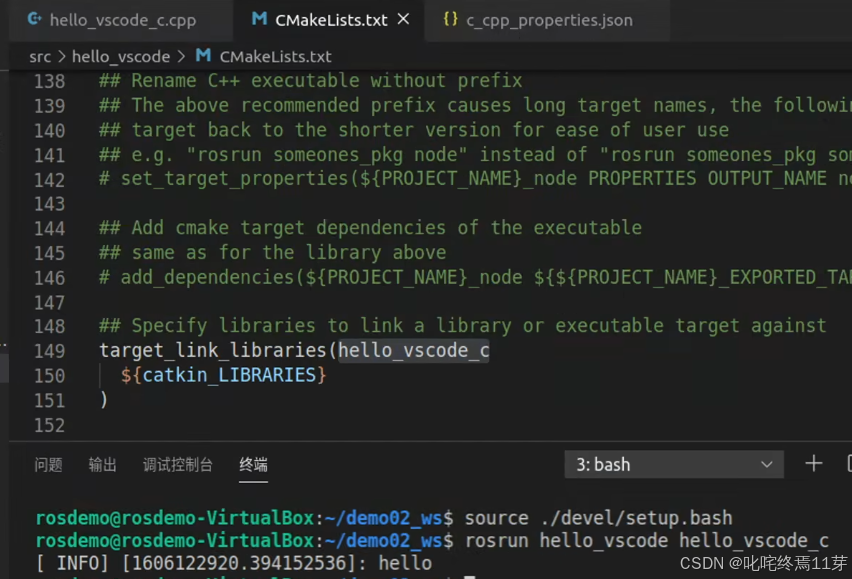Add a new terminal with the plus icon
This screenshot has width=852, height=579.
[x=813, y=464]
